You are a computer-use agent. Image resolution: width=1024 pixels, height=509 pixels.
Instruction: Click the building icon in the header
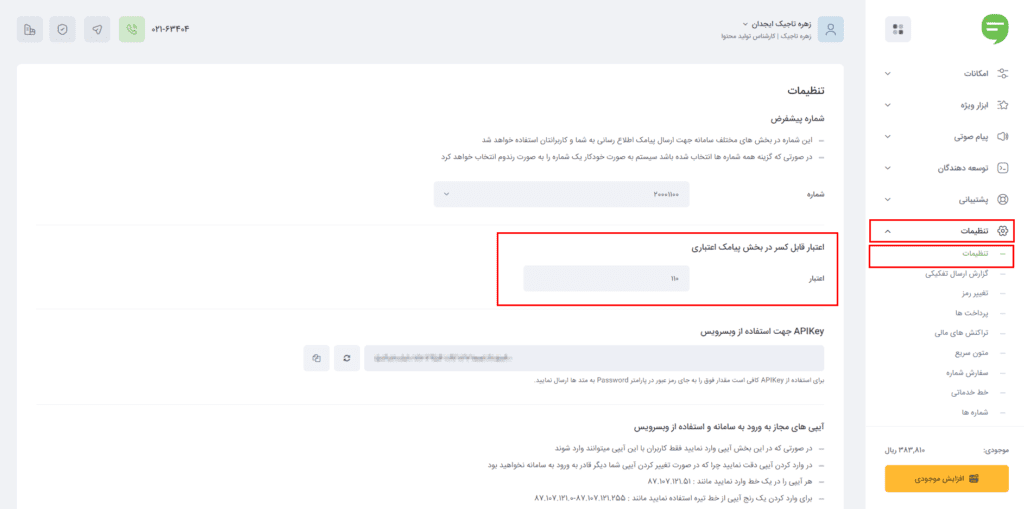tap(30, 29)
